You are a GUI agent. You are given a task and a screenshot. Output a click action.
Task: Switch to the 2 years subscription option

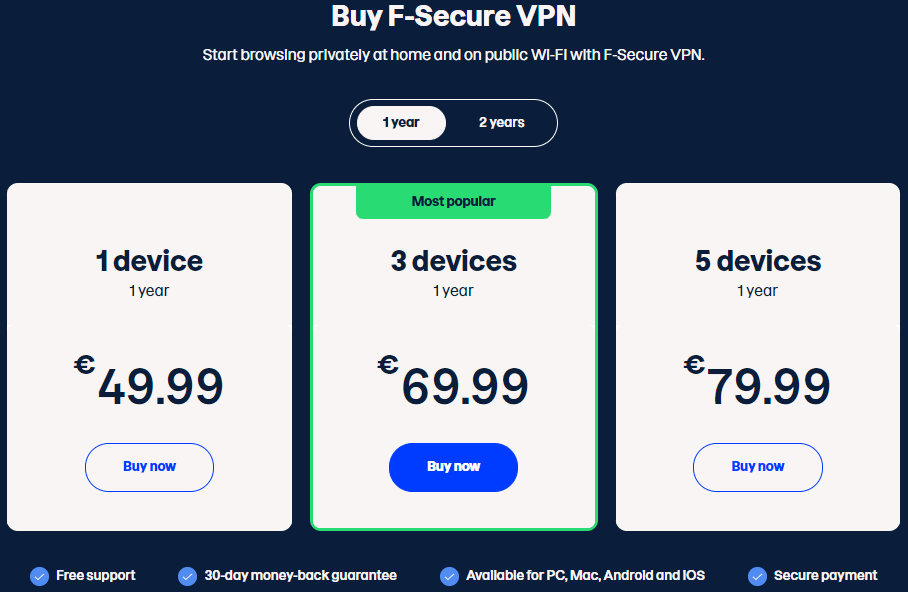click(501, 123)
